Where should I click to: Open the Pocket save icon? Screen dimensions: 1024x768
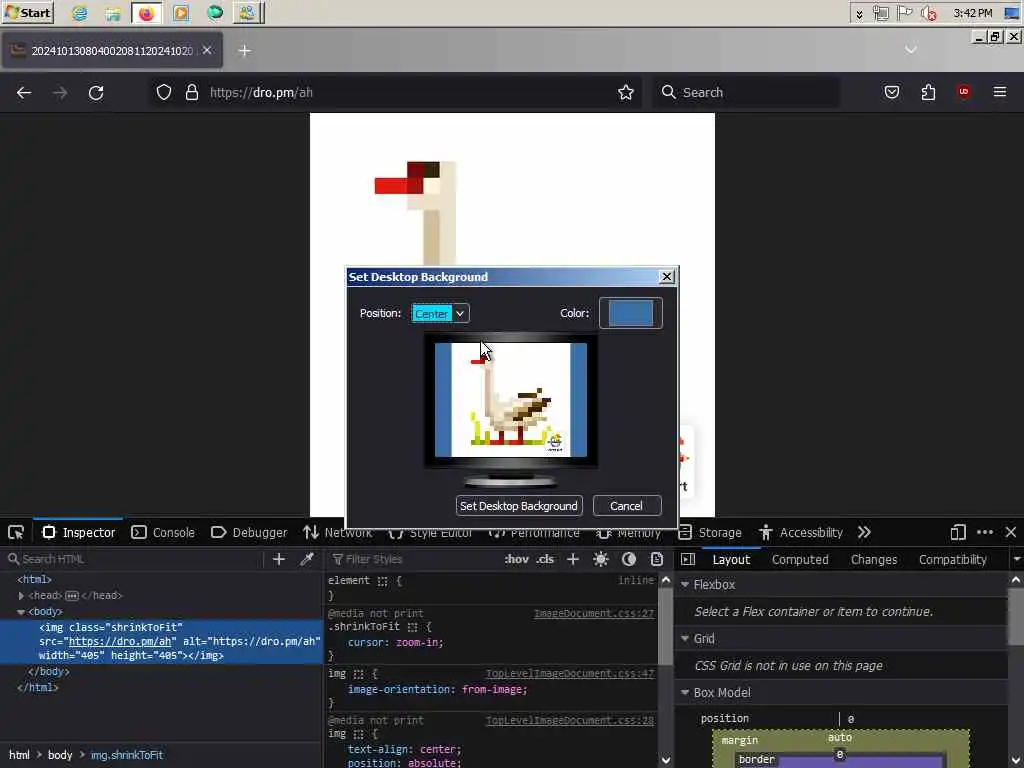click(x=891, y=92)
